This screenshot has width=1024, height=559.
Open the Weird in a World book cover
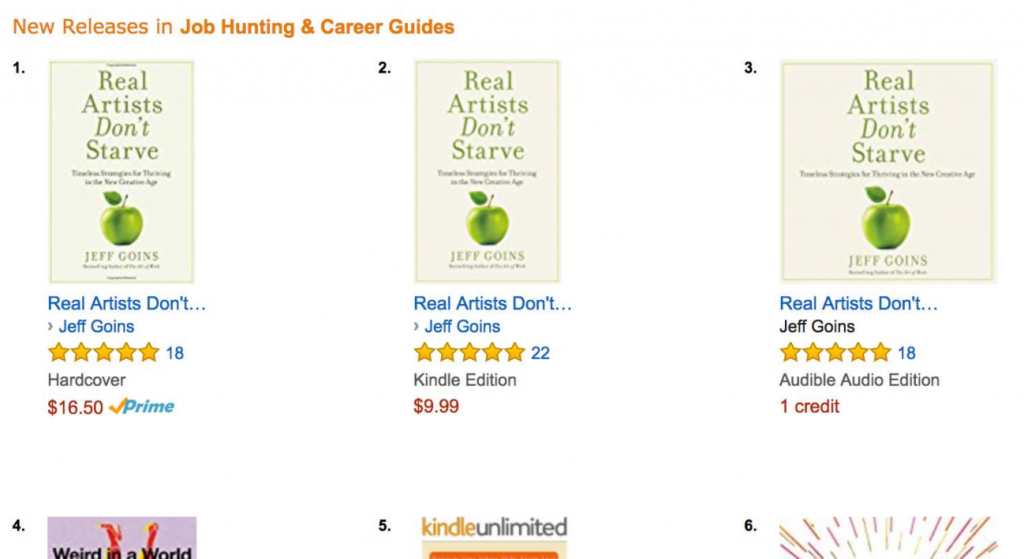[x=122, y=538]
